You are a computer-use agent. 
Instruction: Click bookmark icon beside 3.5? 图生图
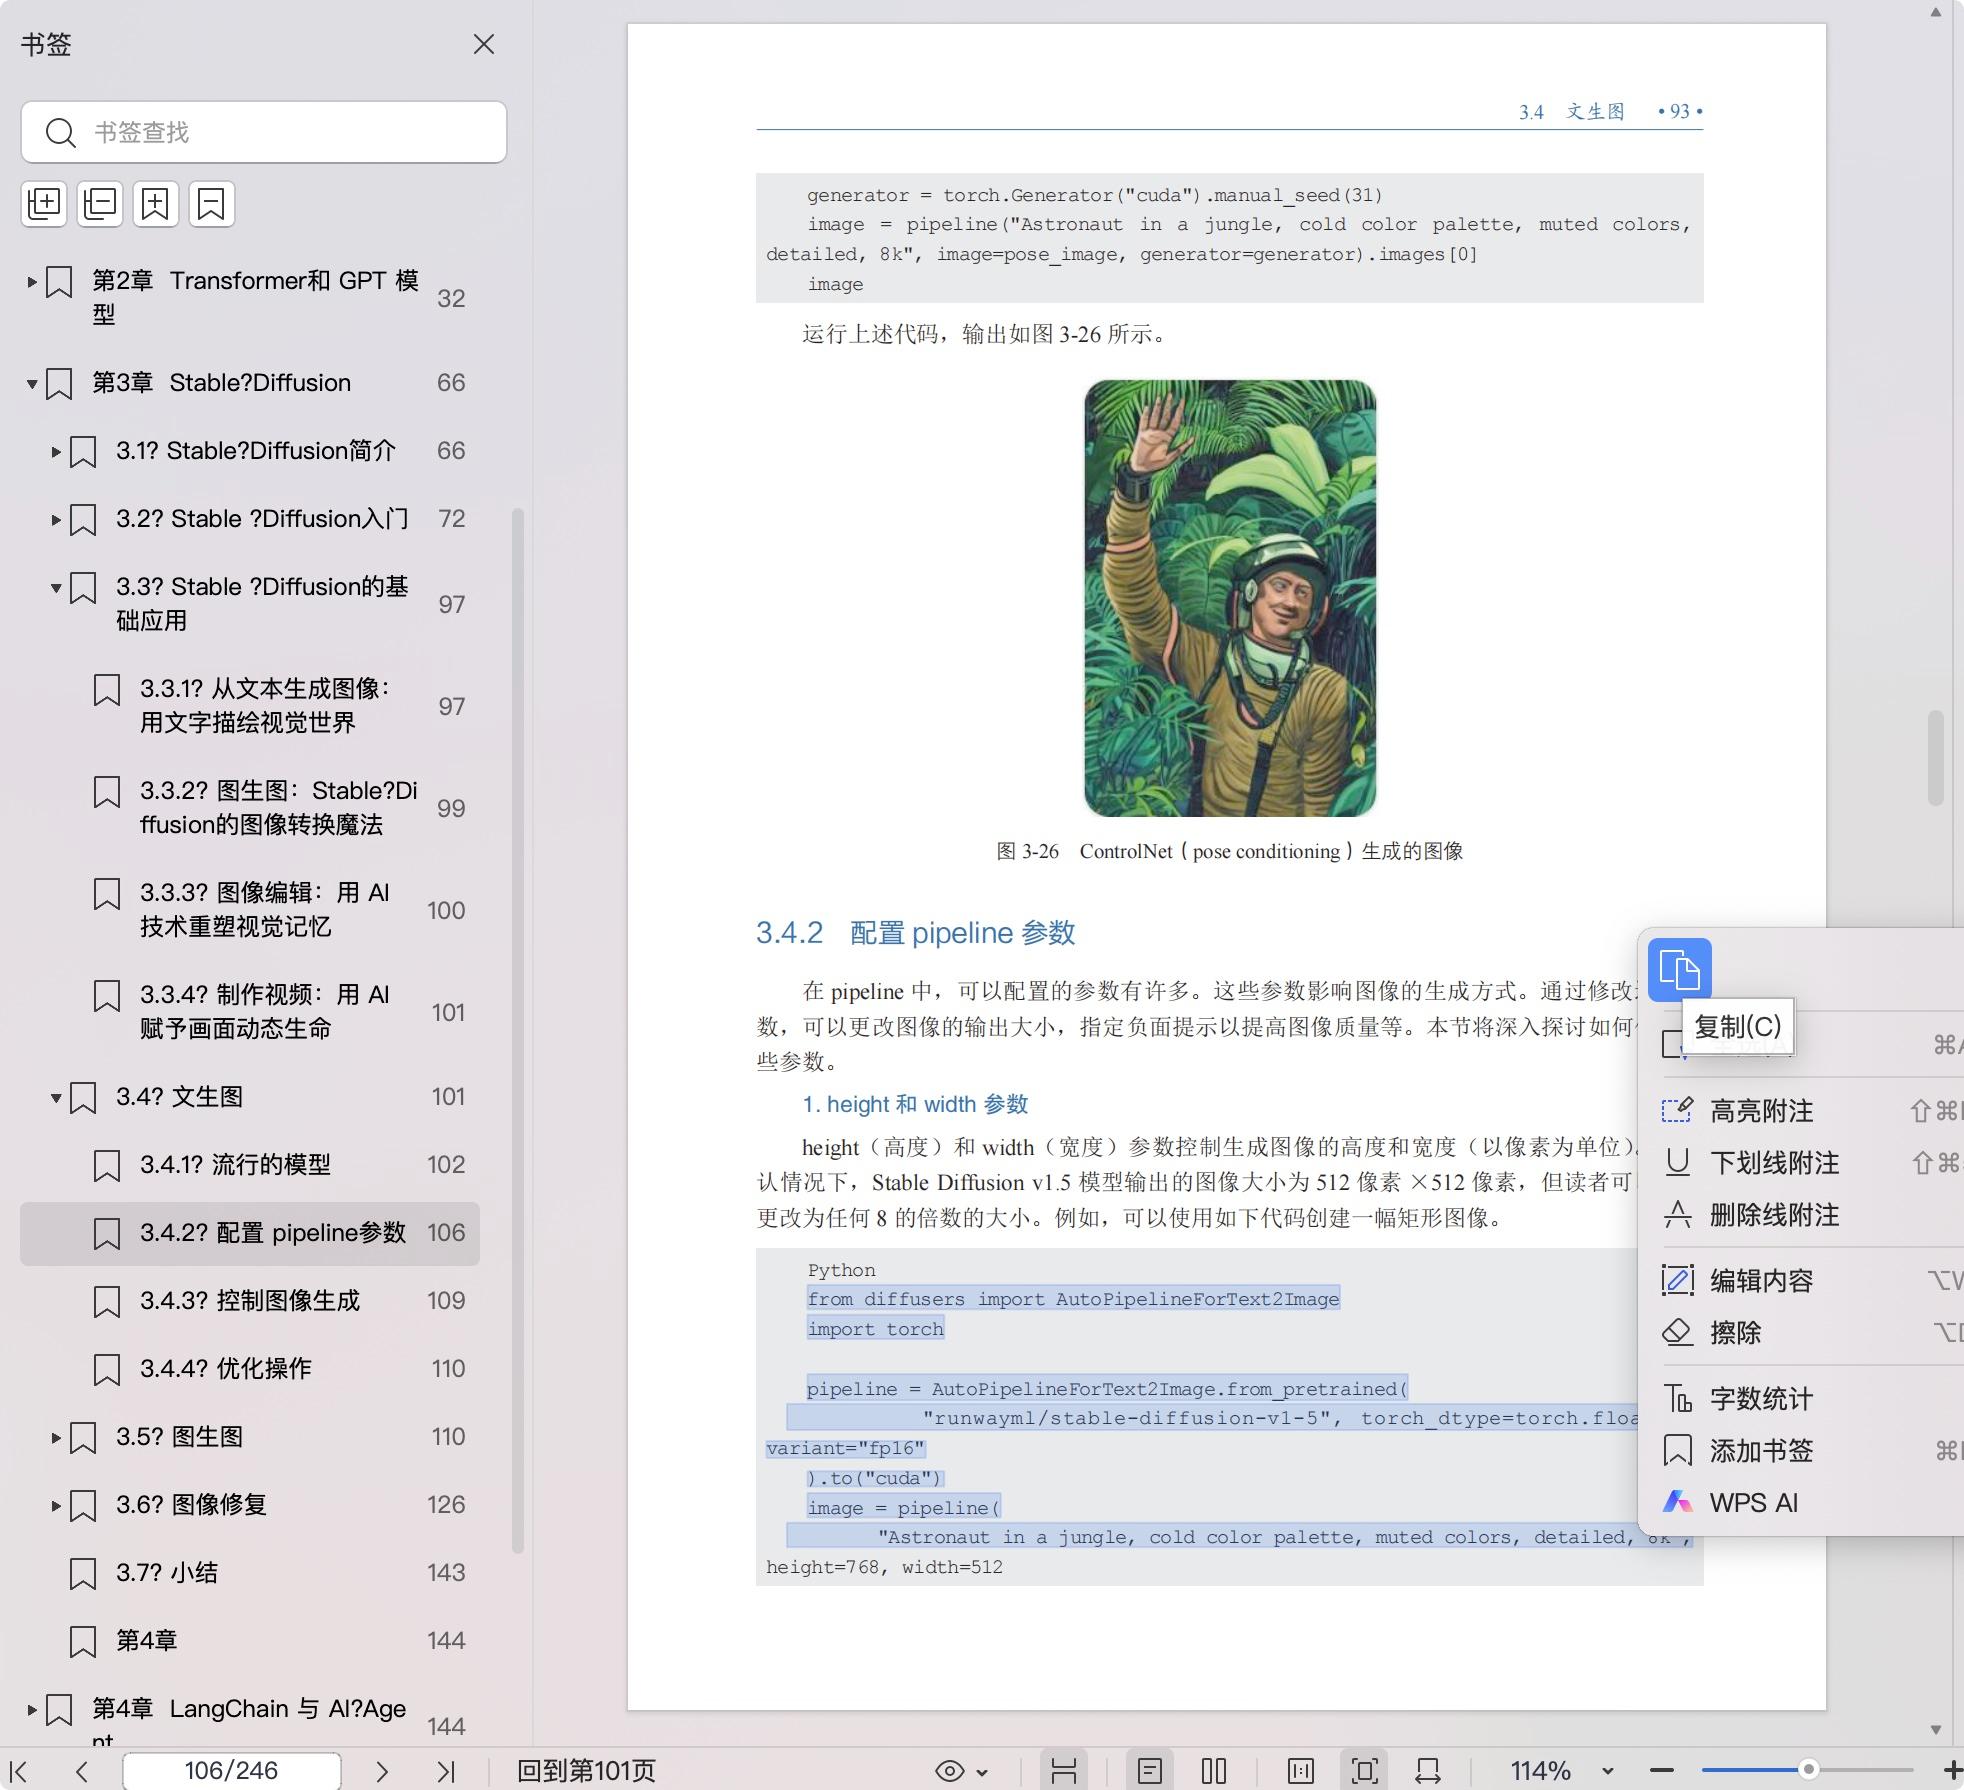coord(83,1437)
